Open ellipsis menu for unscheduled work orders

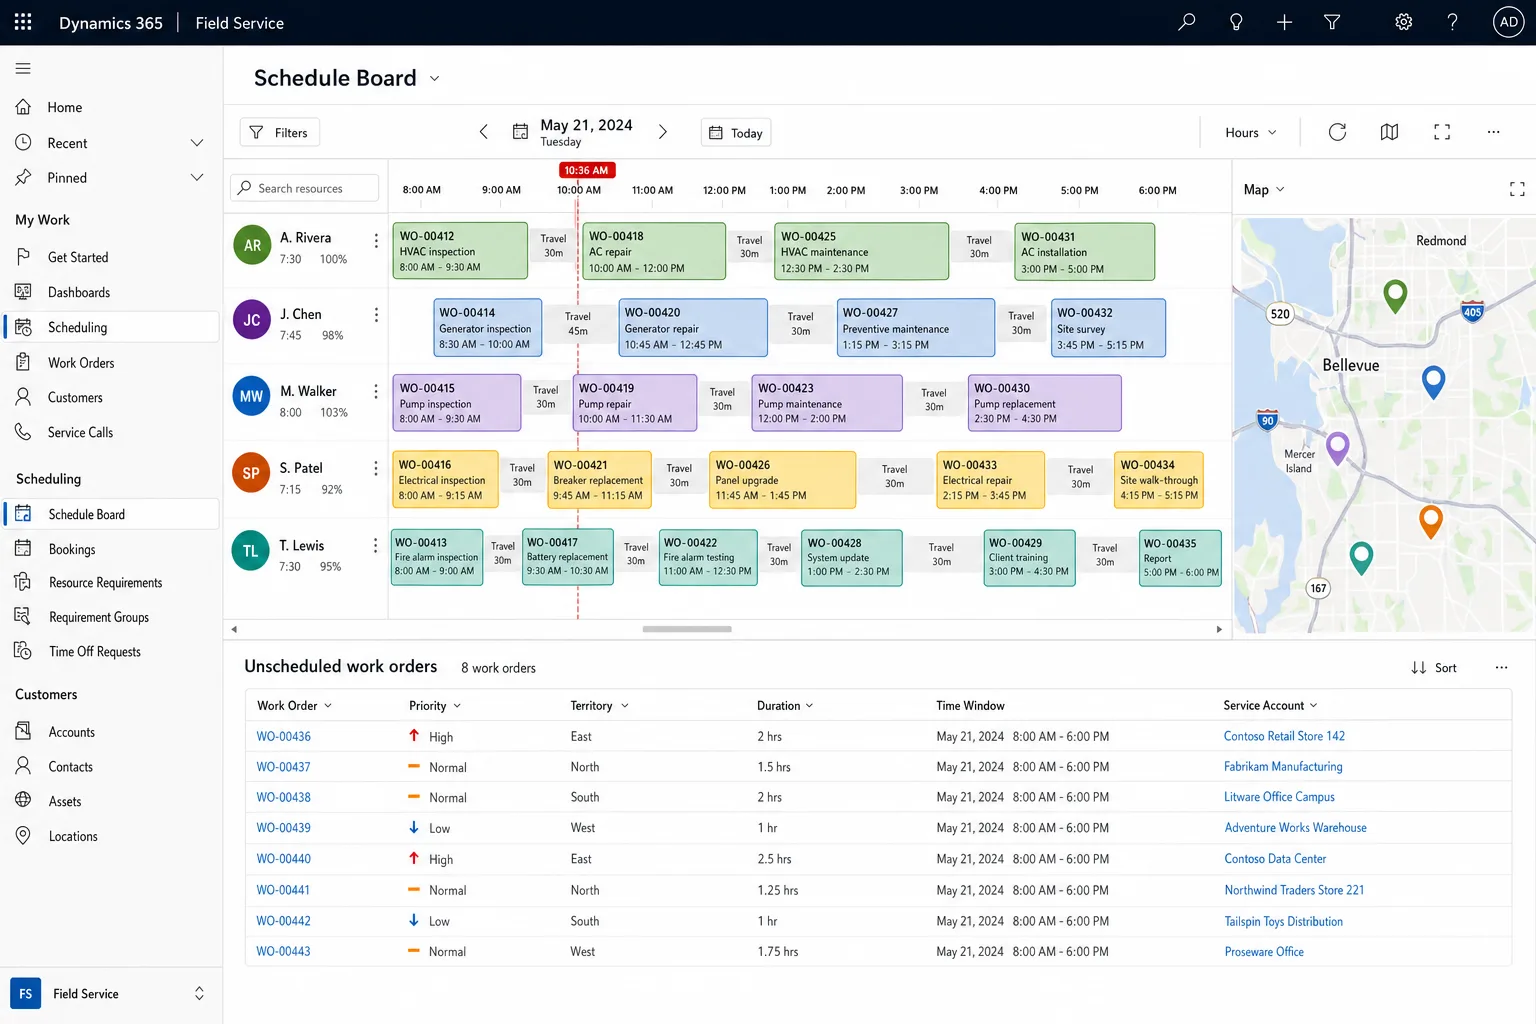pyautogui.click(x=1501, y=667)
